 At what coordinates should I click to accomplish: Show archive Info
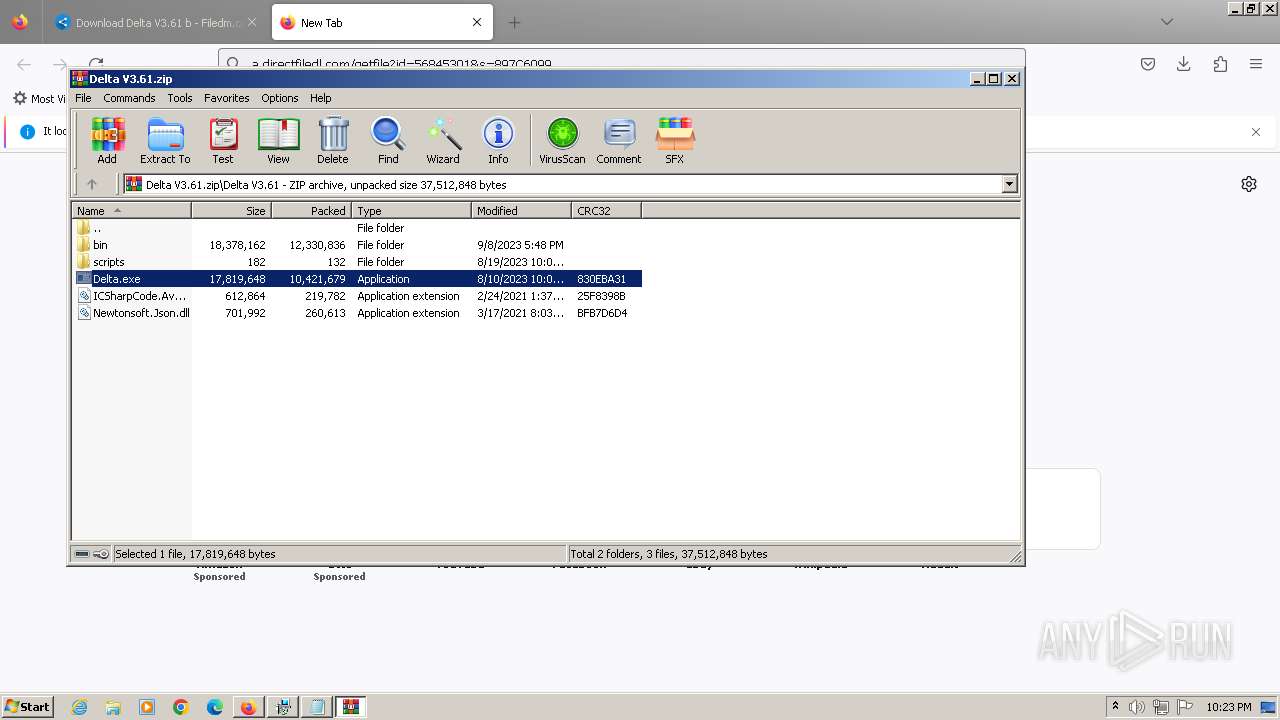coord(498,140)
